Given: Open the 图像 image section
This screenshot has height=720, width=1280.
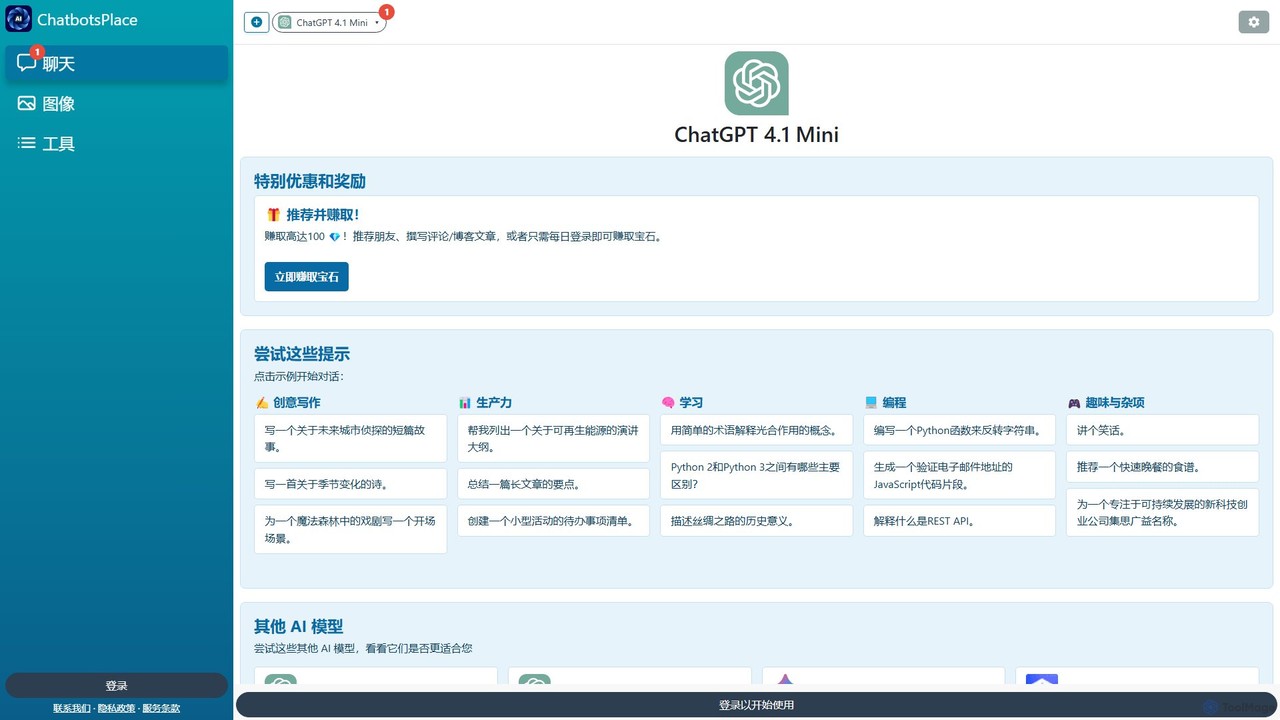Looking at the screenshot, I should [116, 104].
